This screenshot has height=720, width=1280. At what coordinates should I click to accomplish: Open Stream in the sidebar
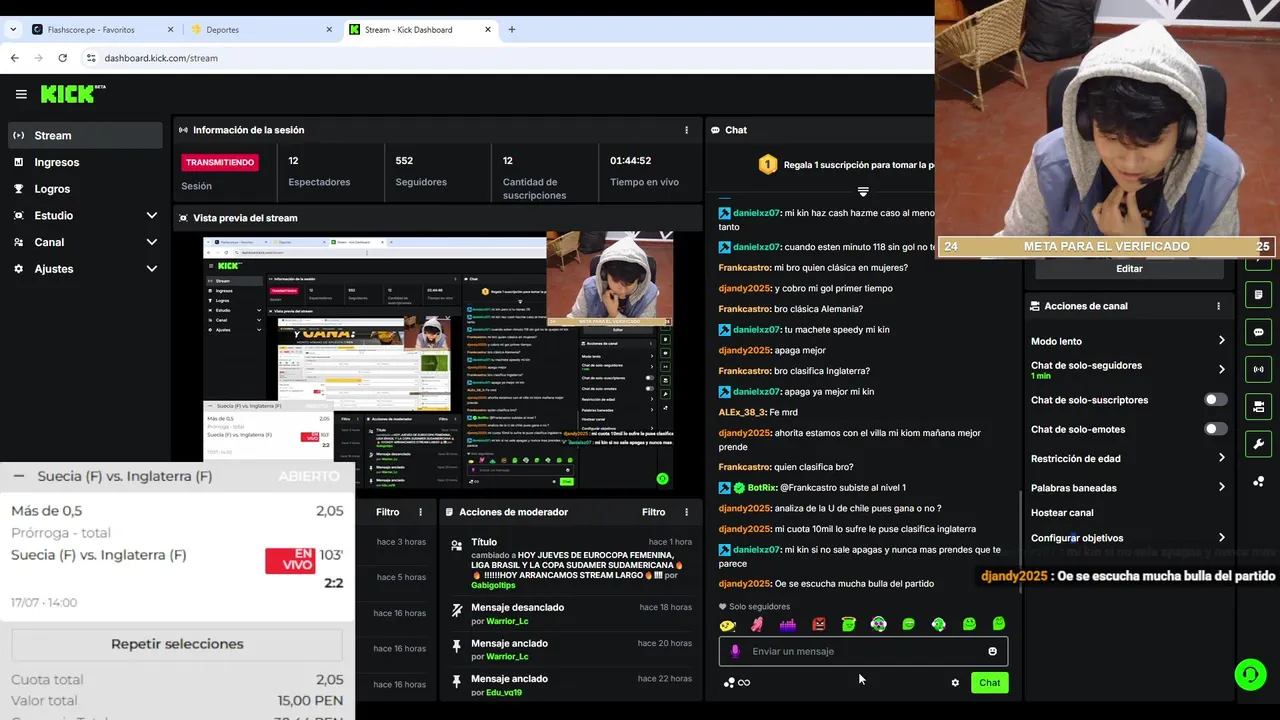(84, 135)
